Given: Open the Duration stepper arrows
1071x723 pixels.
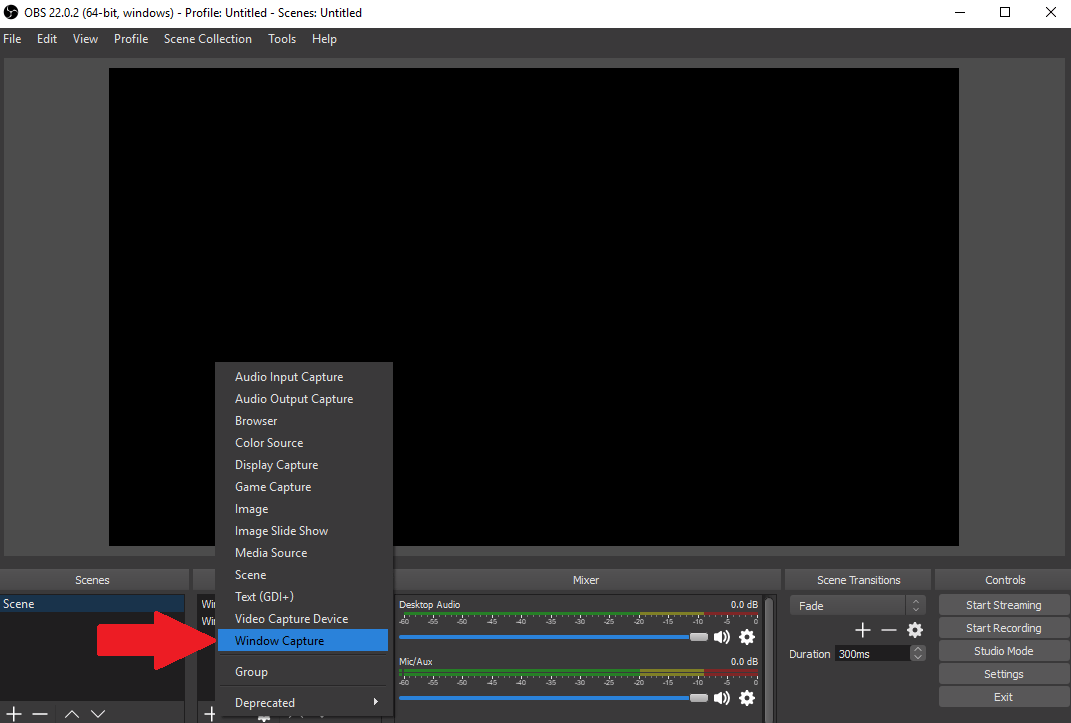Looking at the screenshot, I should click(917, 653).
